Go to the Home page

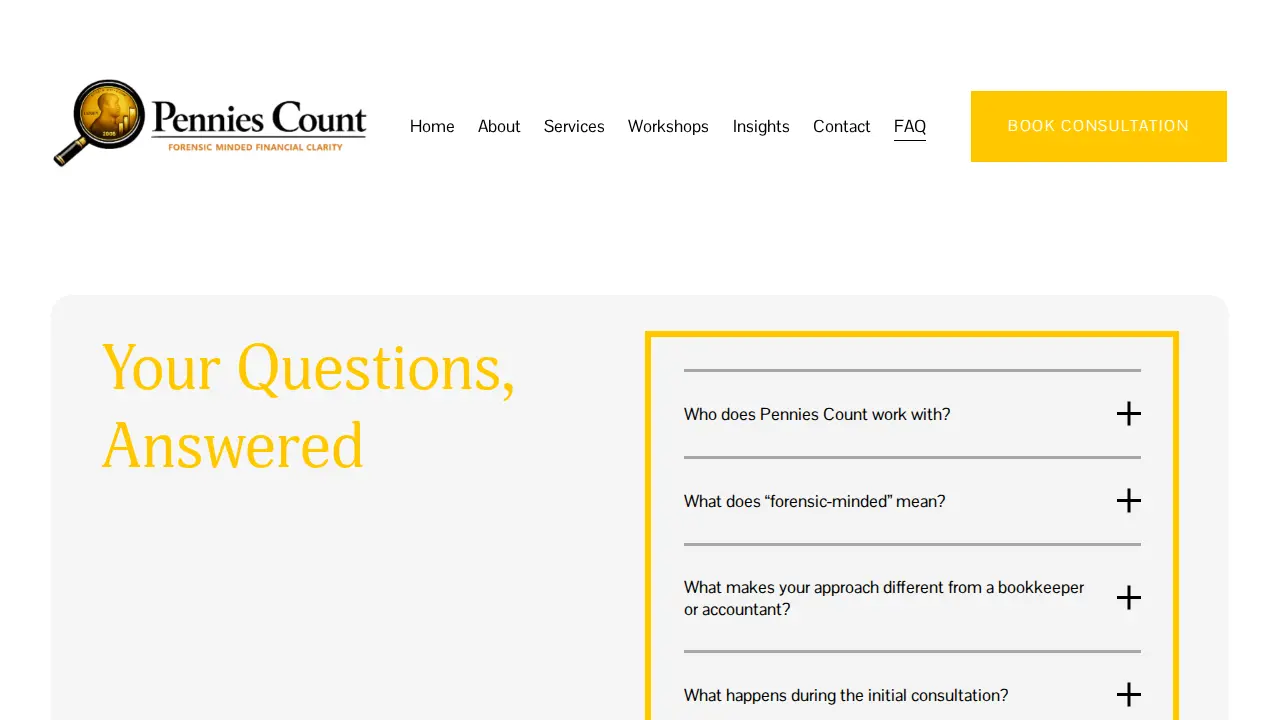point(432,126)
